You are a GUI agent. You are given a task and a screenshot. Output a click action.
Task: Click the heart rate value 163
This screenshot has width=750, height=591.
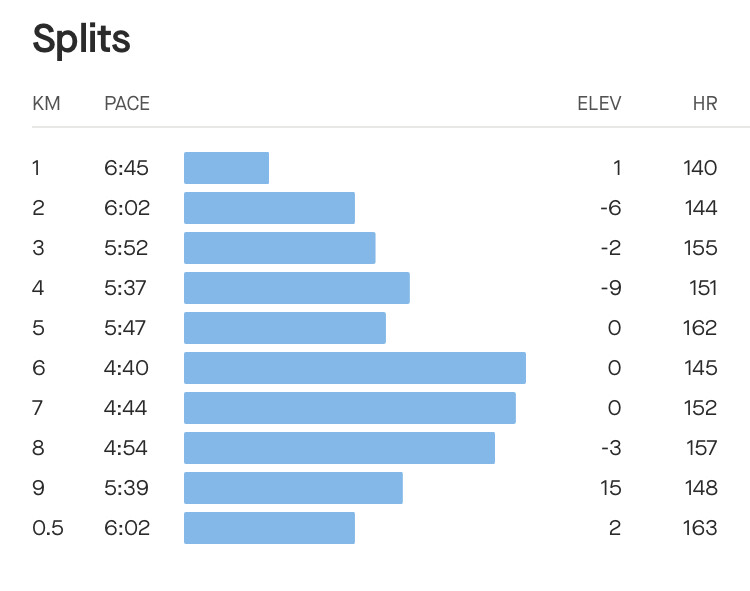coord(701,528)
